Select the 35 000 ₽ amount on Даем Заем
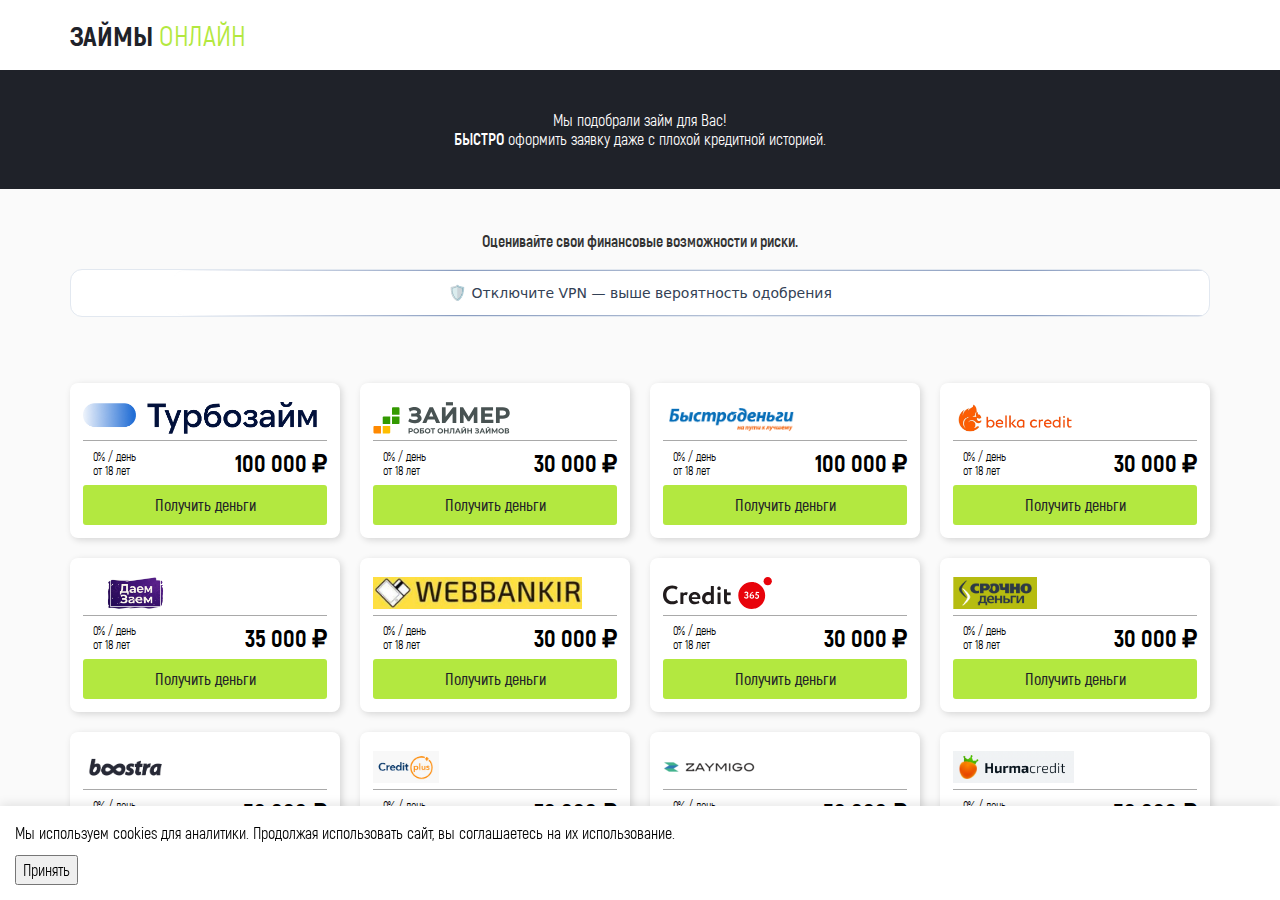 point(286,638)
